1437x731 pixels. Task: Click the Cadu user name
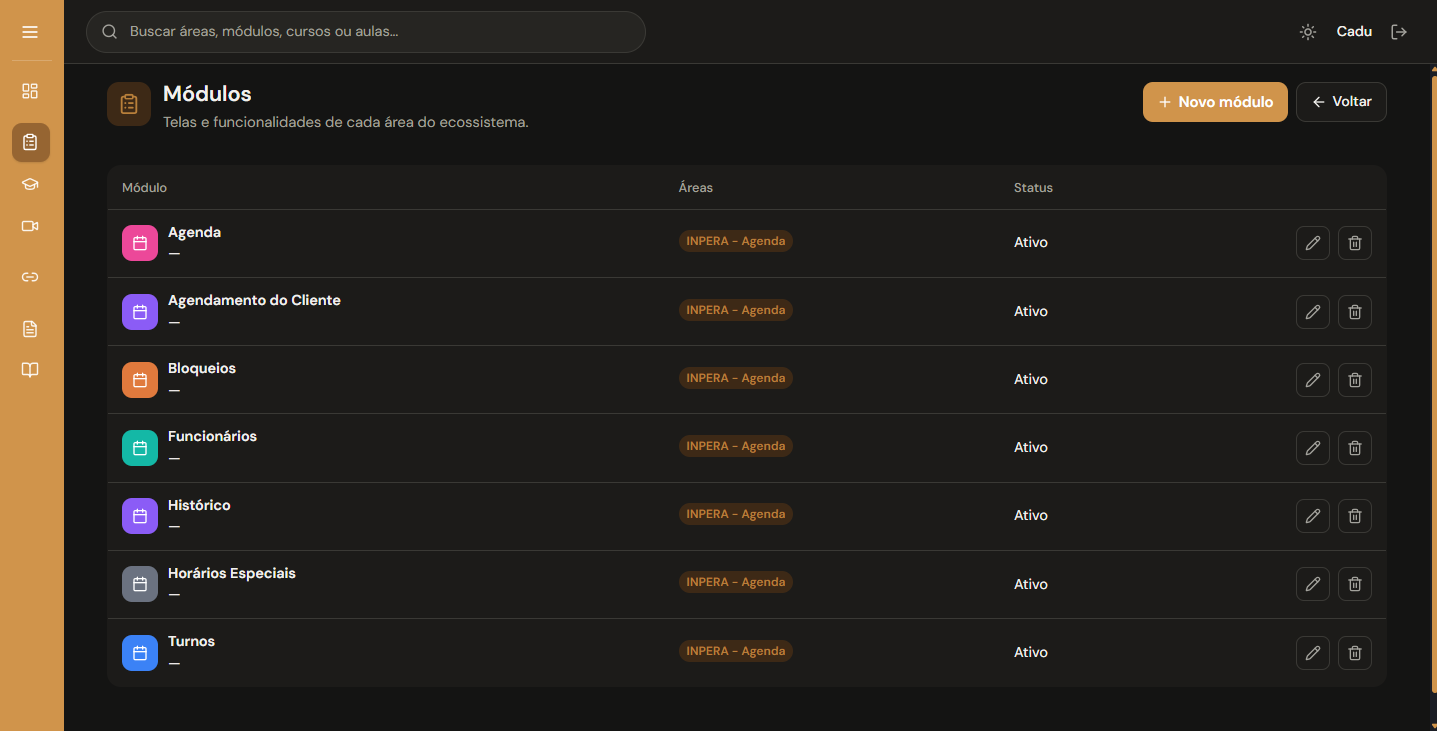coord(1354,32)
